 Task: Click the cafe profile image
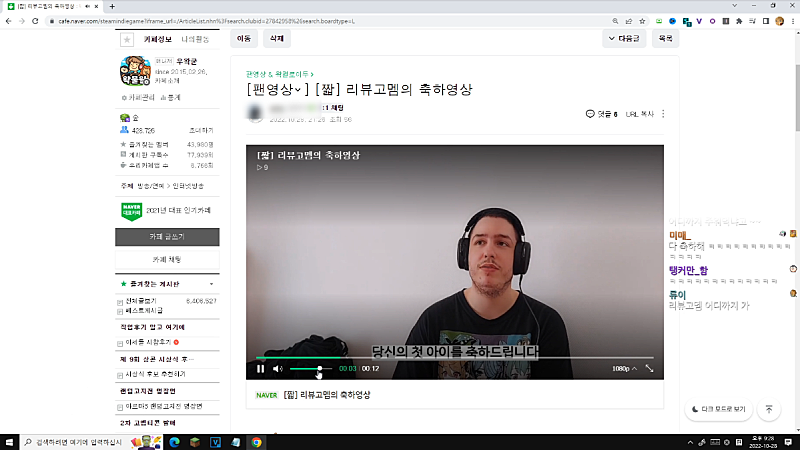point(135,71)
